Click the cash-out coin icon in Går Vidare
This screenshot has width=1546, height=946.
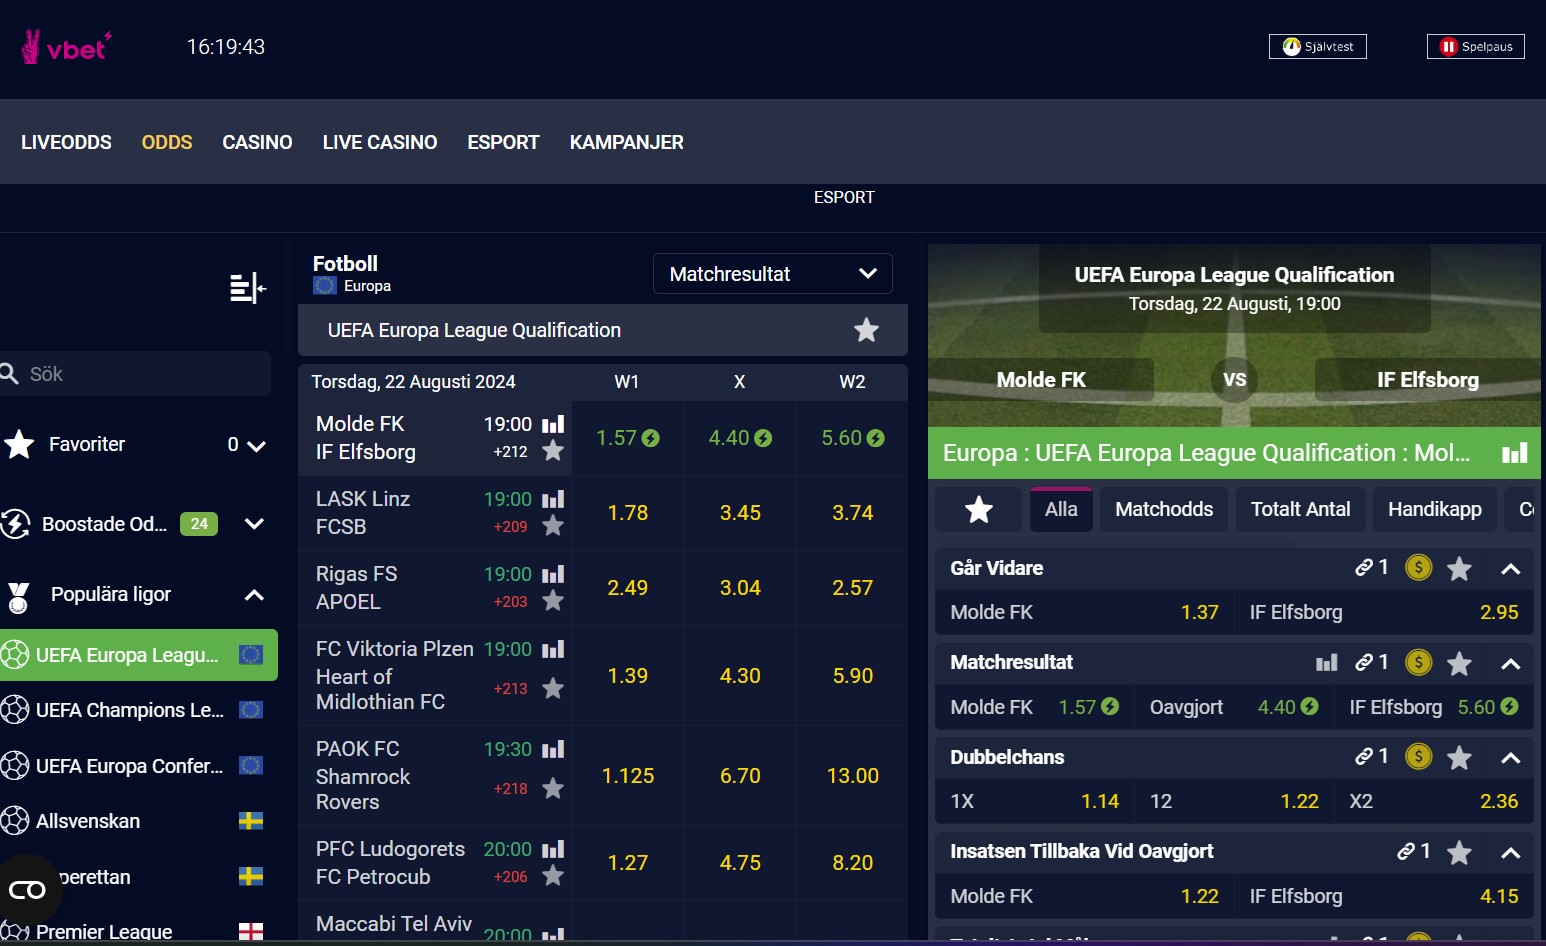(x=1418, y=568)
